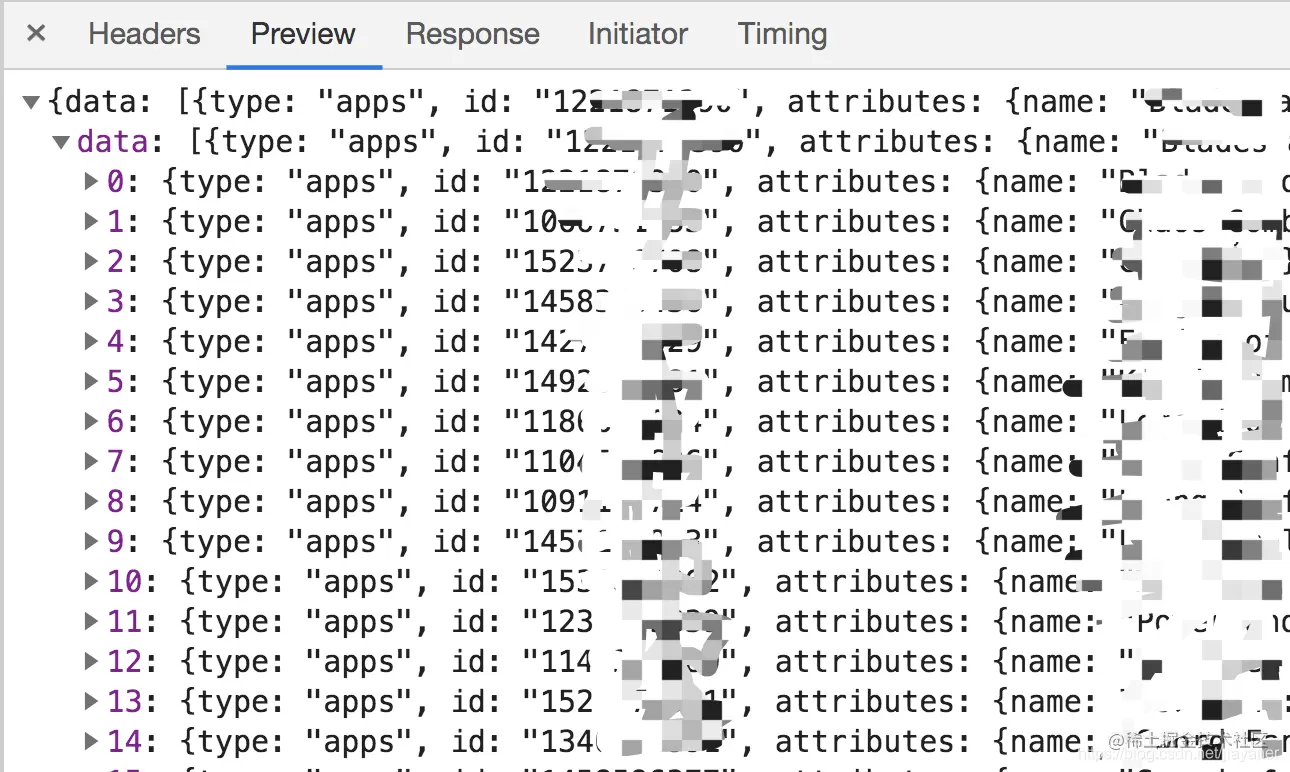Click 'apps' type value in row 2
The image size is (1290, 772).
(340, 264)
